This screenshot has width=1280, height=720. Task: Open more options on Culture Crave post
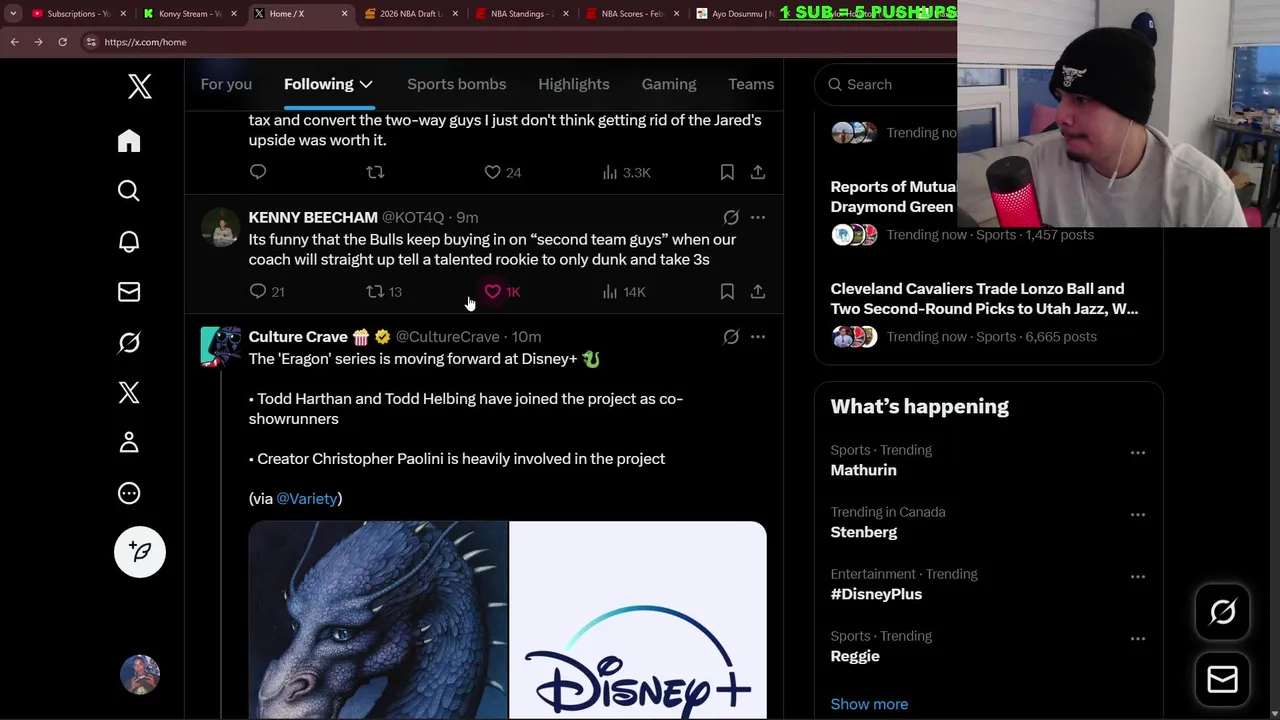(758, 337)
